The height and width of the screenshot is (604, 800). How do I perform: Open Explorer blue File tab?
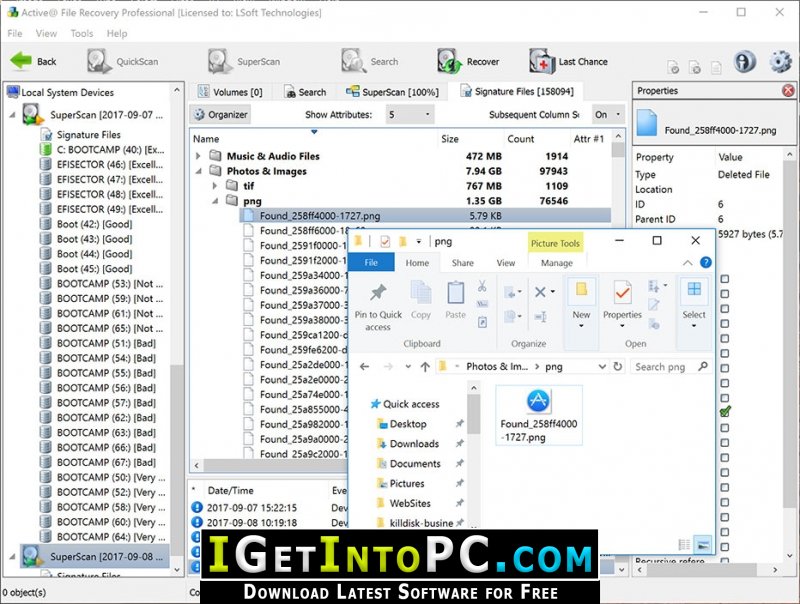[371, 262]
